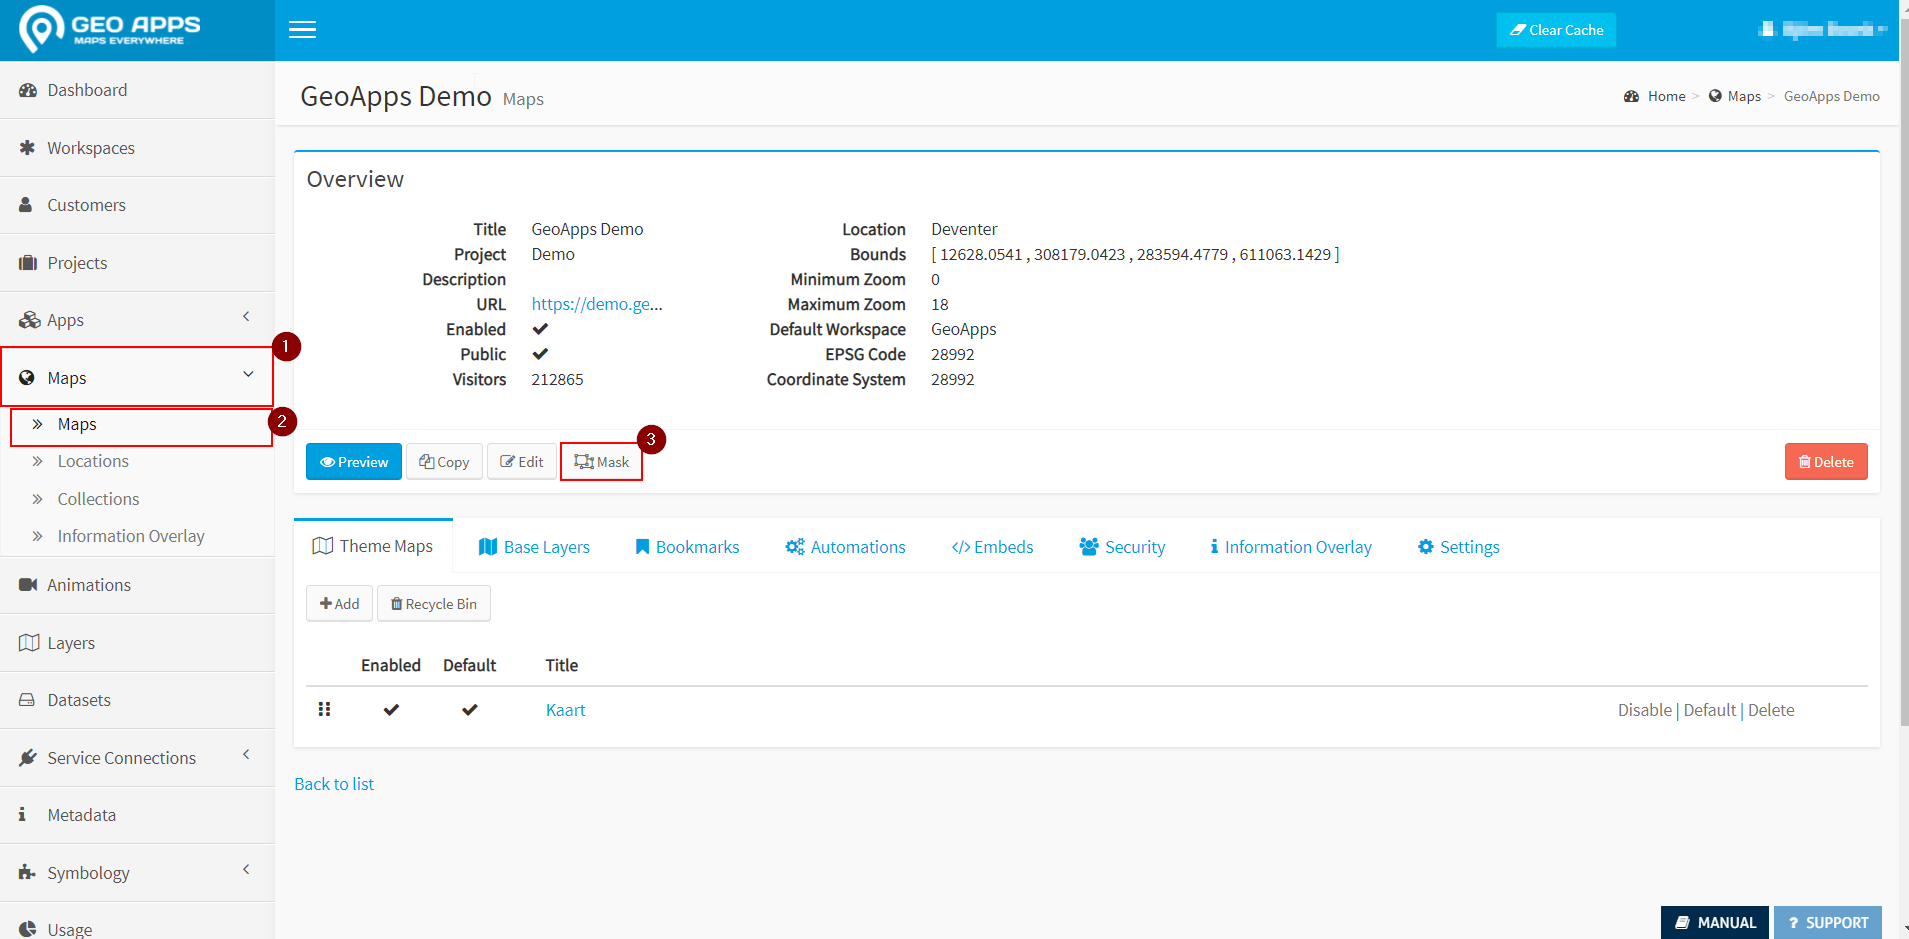Click the GeoApps logo in header
Viewport: 1909px width, 939px height.
point(110,29)
